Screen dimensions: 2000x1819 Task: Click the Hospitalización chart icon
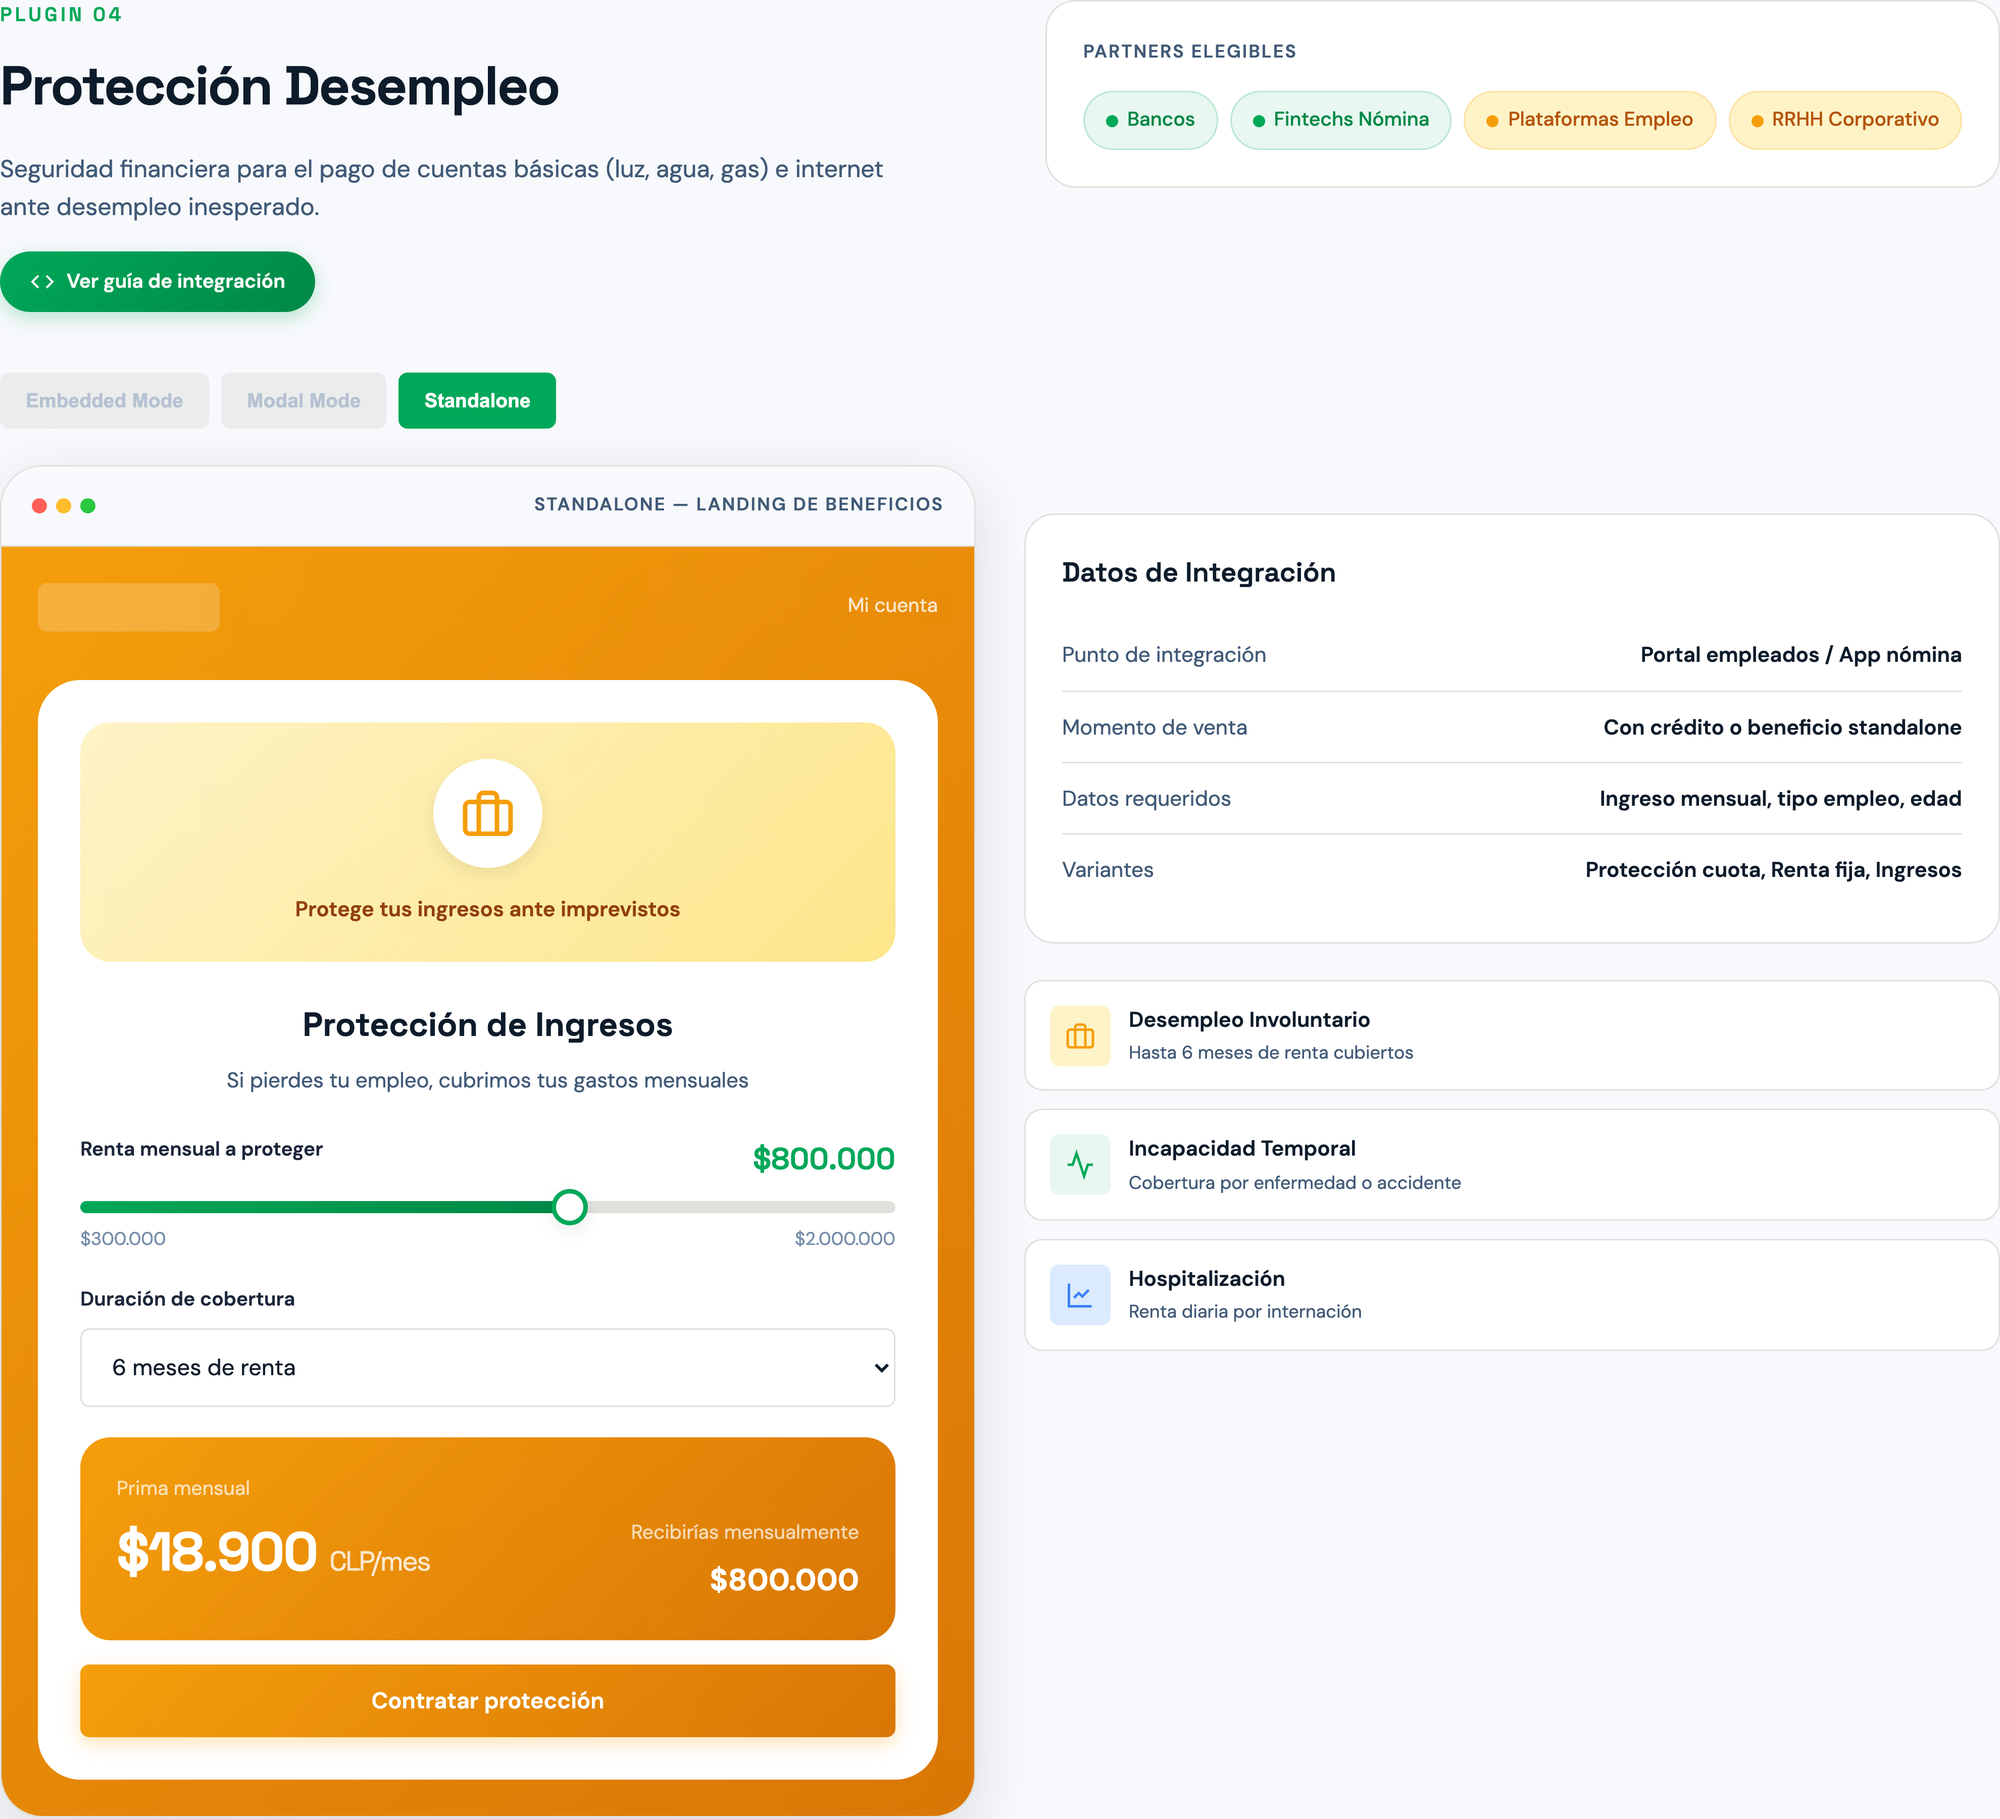coord(1080,1294)
